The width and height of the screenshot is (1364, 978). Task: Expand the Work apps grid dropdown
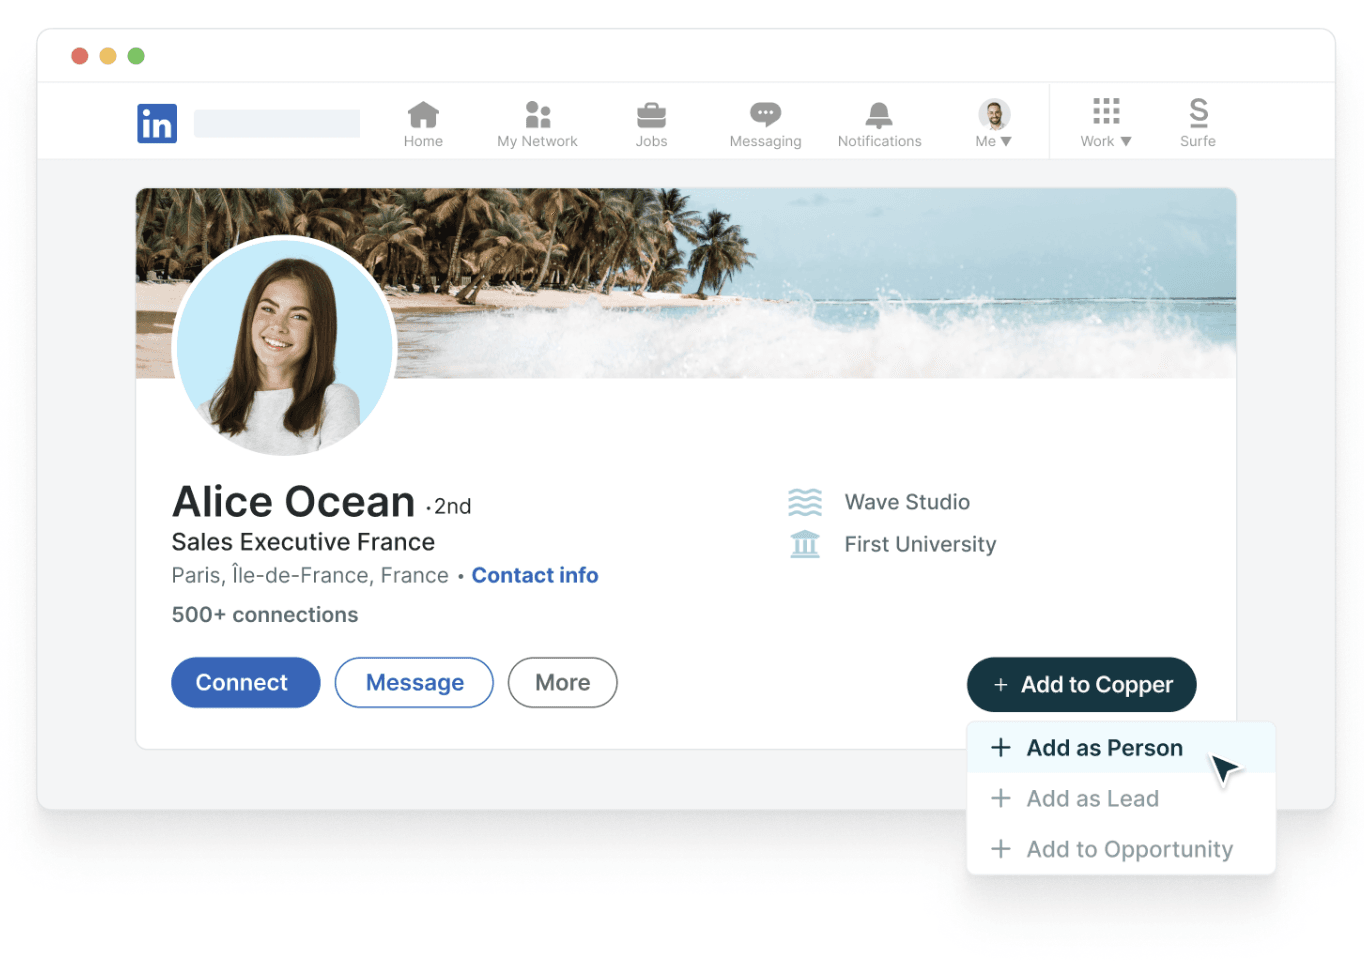[1105, 124]
